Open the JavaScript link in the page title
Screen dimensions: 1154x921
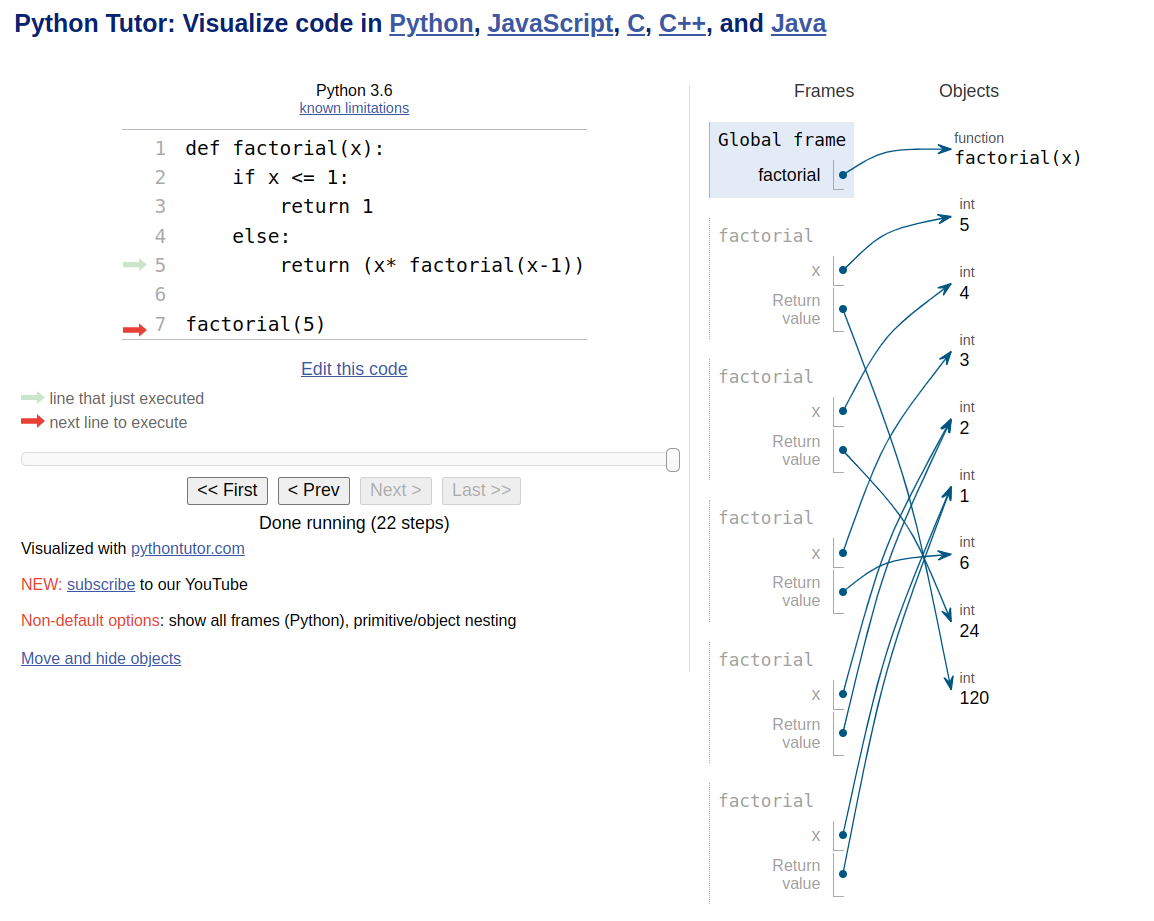[550, 24]
